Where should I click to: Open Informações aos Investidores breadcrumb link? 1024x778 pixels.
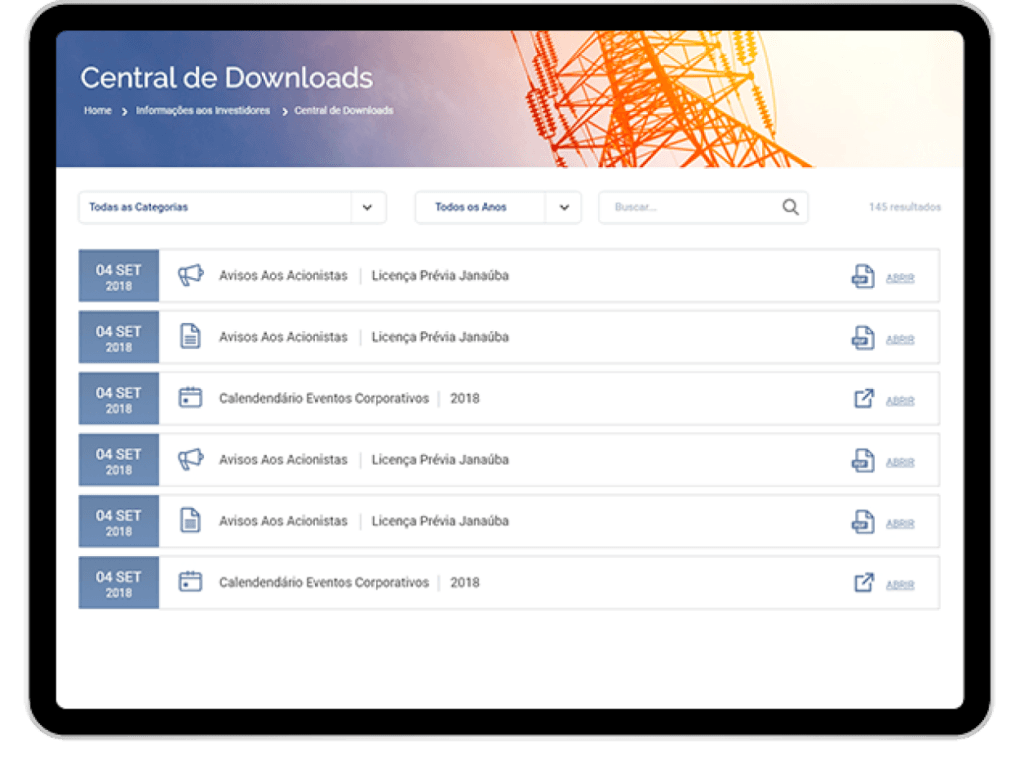click(203, 111)
